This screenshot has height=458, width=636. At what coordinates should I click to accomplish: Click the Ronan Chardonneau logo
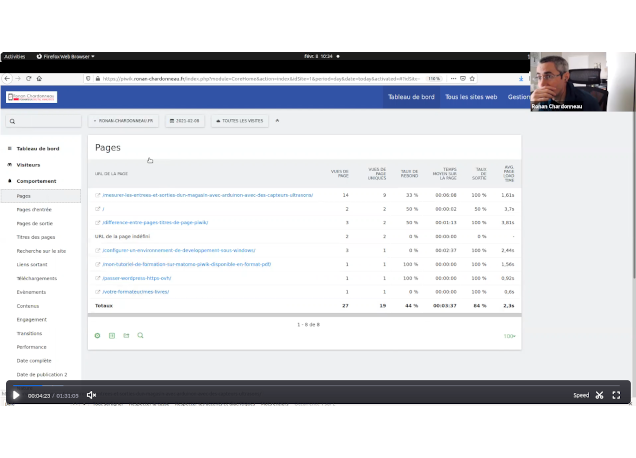point(32,97)
